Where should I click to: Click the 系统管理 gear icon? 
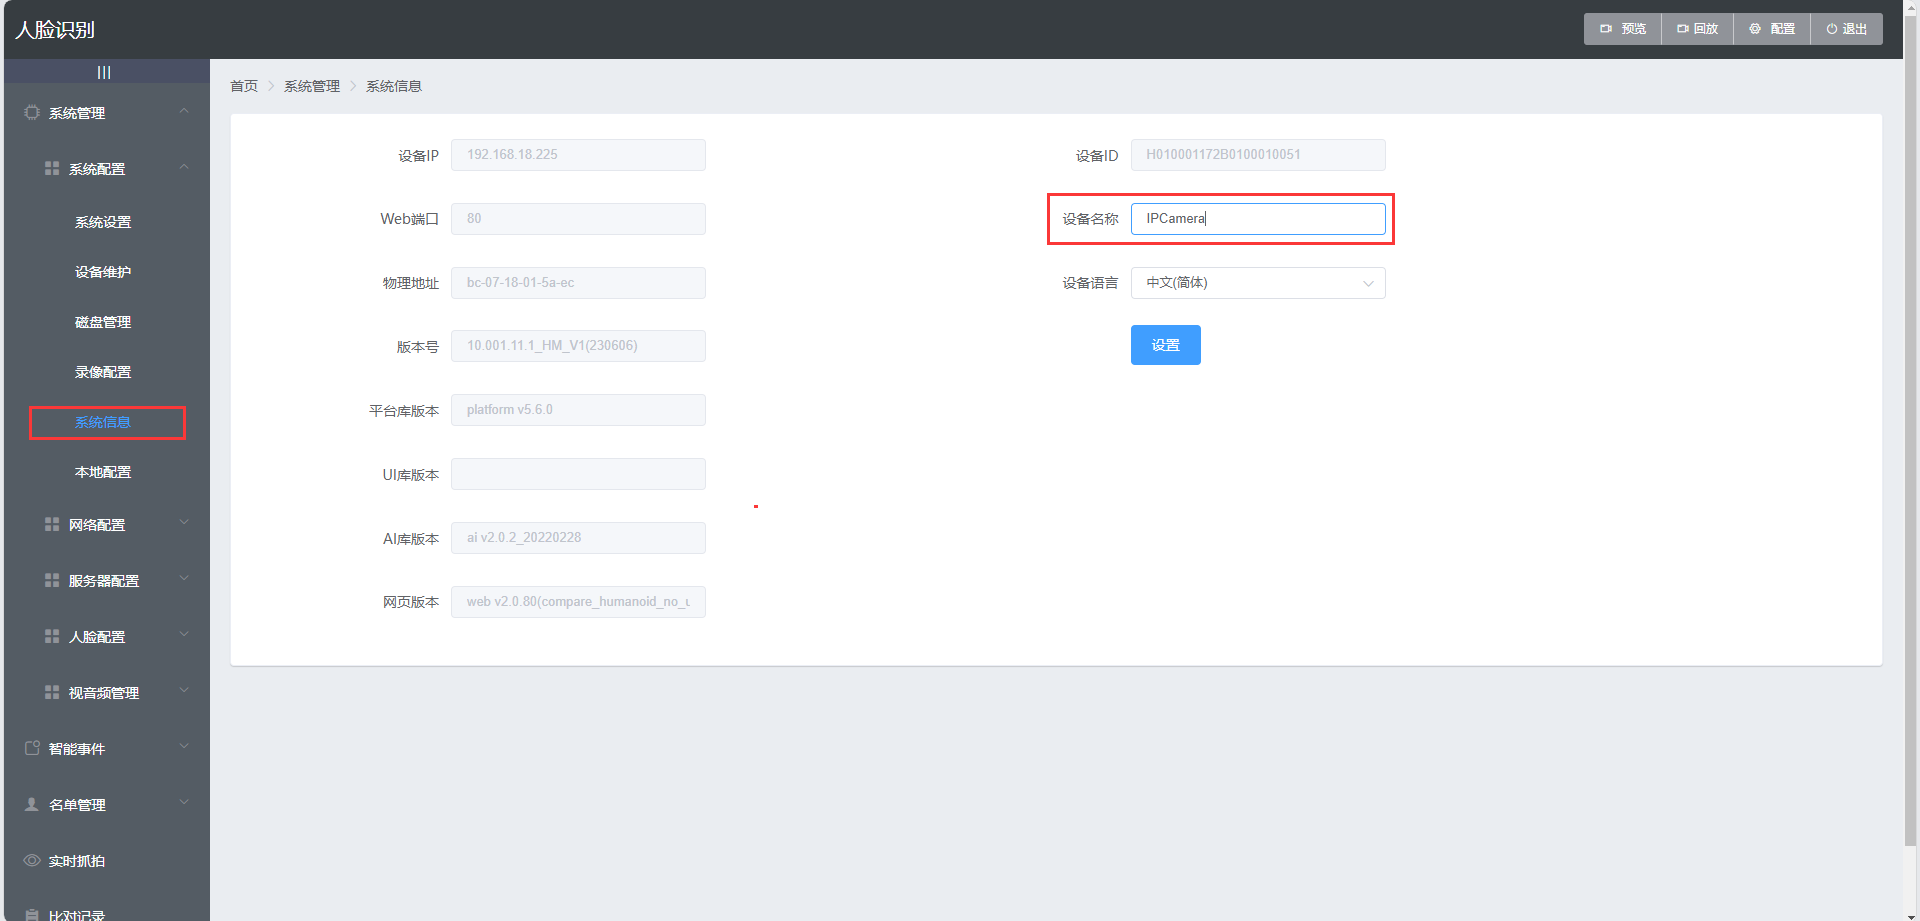click(x=32, y=113)
